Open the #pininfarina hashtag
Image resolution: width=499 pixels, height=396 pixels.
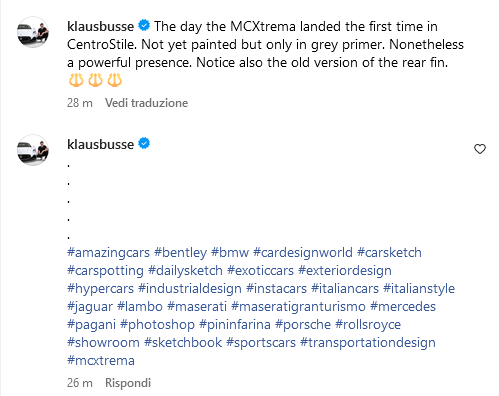point(235,324)
